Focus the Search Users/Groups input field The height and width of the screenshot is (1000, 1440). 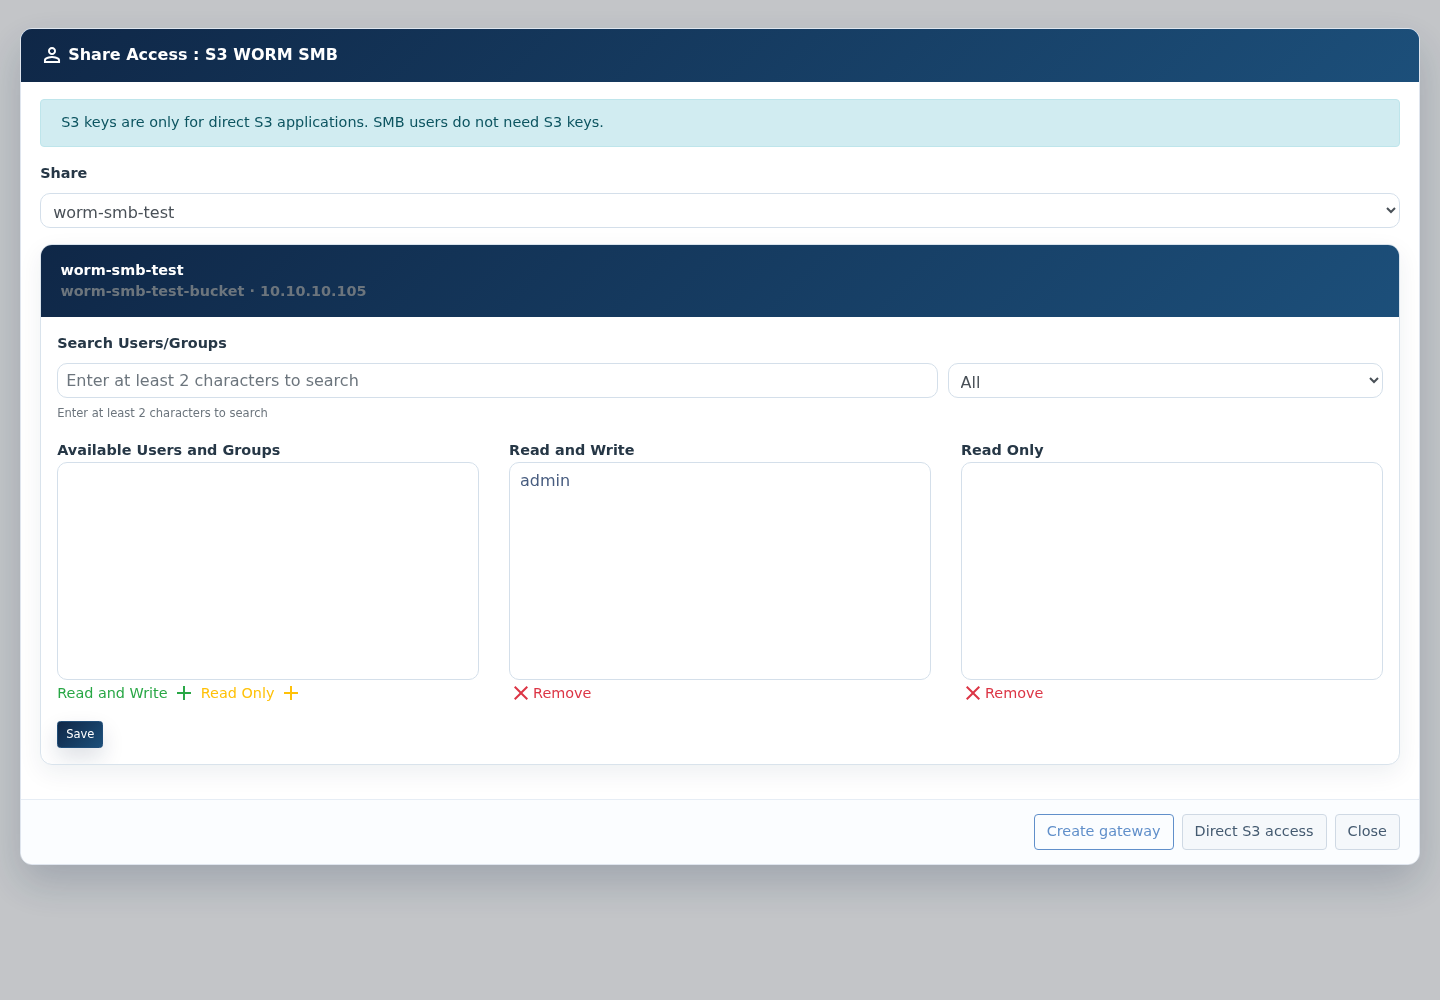point(497,381)
